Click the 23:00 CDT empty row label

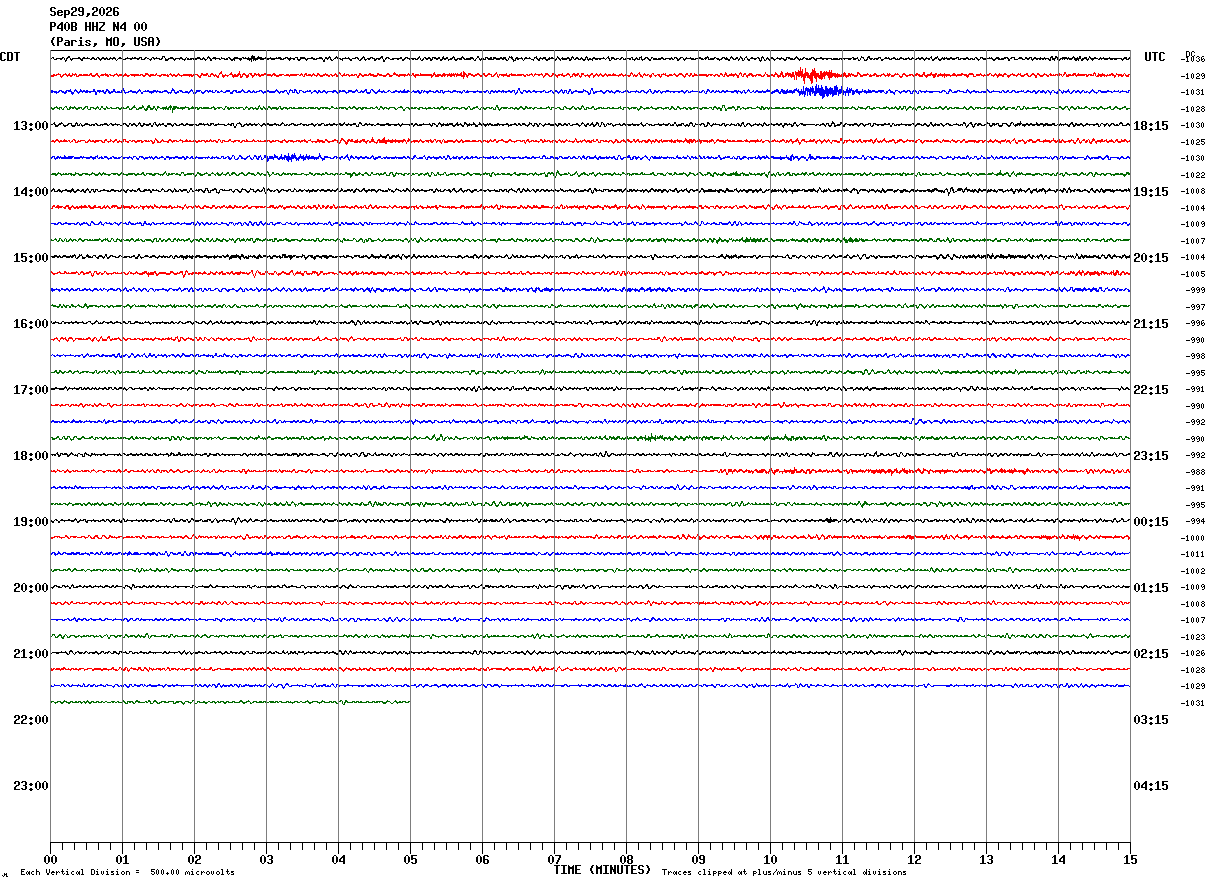point(30,786)
